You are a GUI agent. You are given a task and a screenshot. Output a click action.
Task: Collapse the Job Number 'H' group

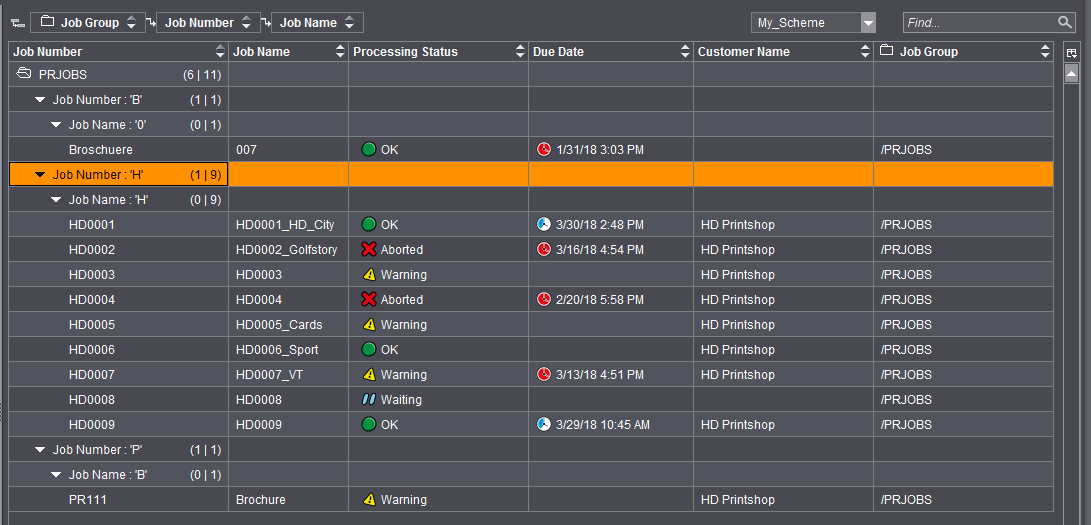tap(40, 175)
